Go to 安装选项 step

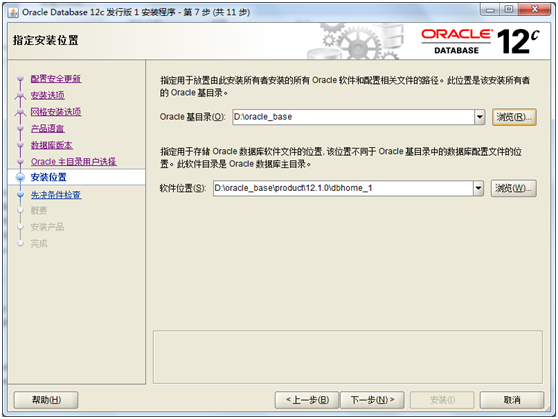tap(47, 95)
